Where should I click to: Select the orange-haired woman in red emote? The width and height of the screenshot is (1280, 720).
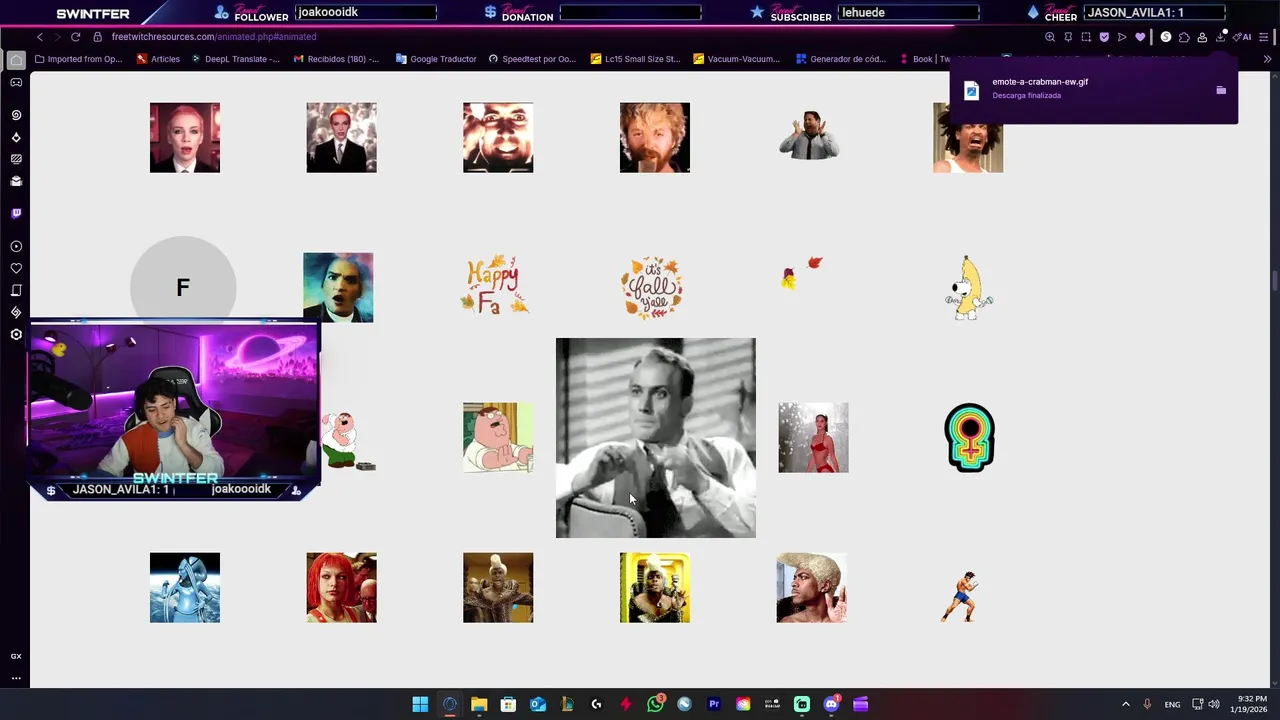342,588
